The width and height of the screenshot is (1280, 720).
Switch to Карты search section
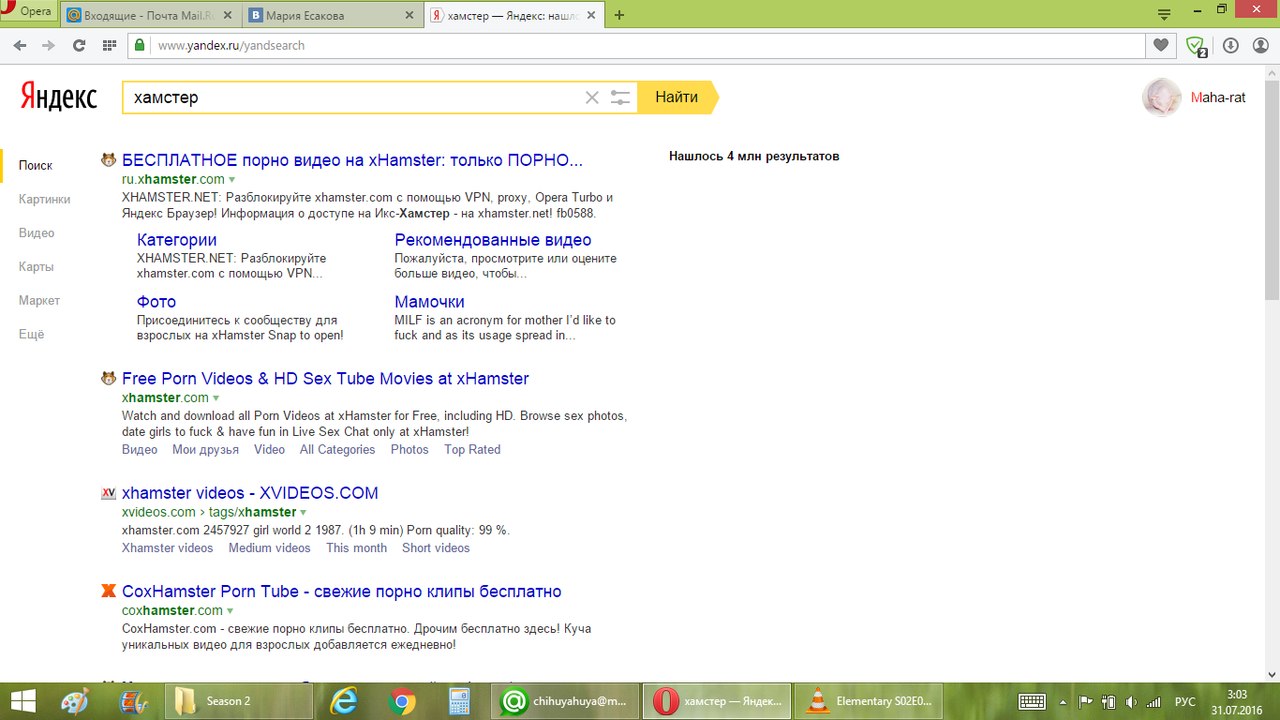(36, 267)
